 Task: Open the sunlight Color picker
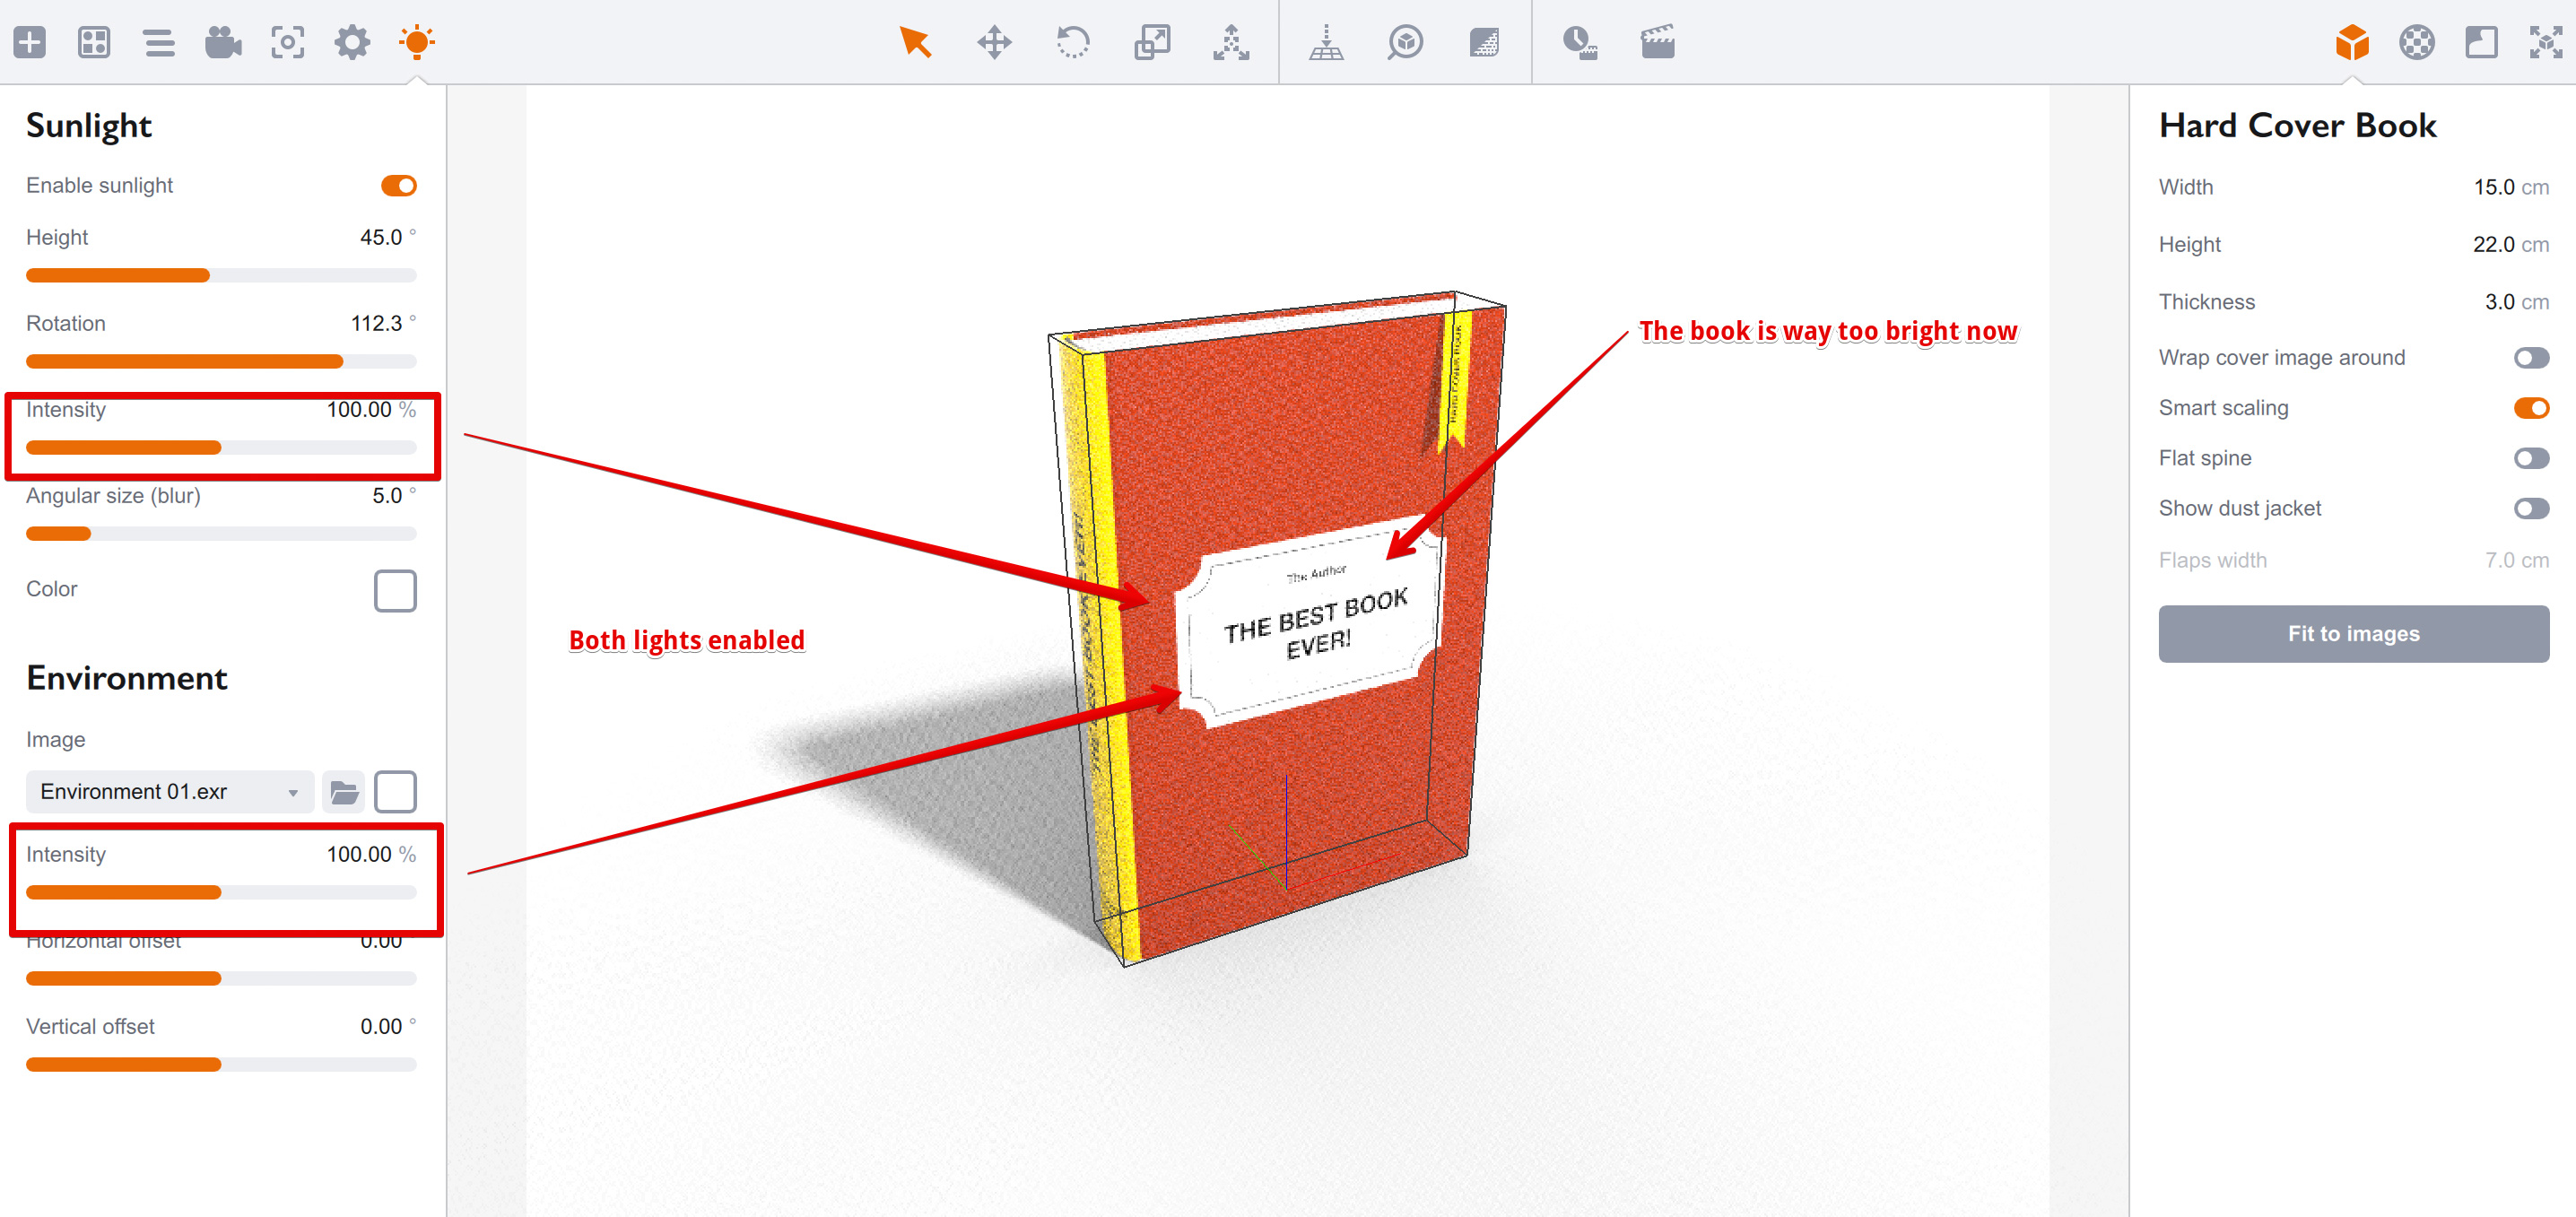click(395, 591)
